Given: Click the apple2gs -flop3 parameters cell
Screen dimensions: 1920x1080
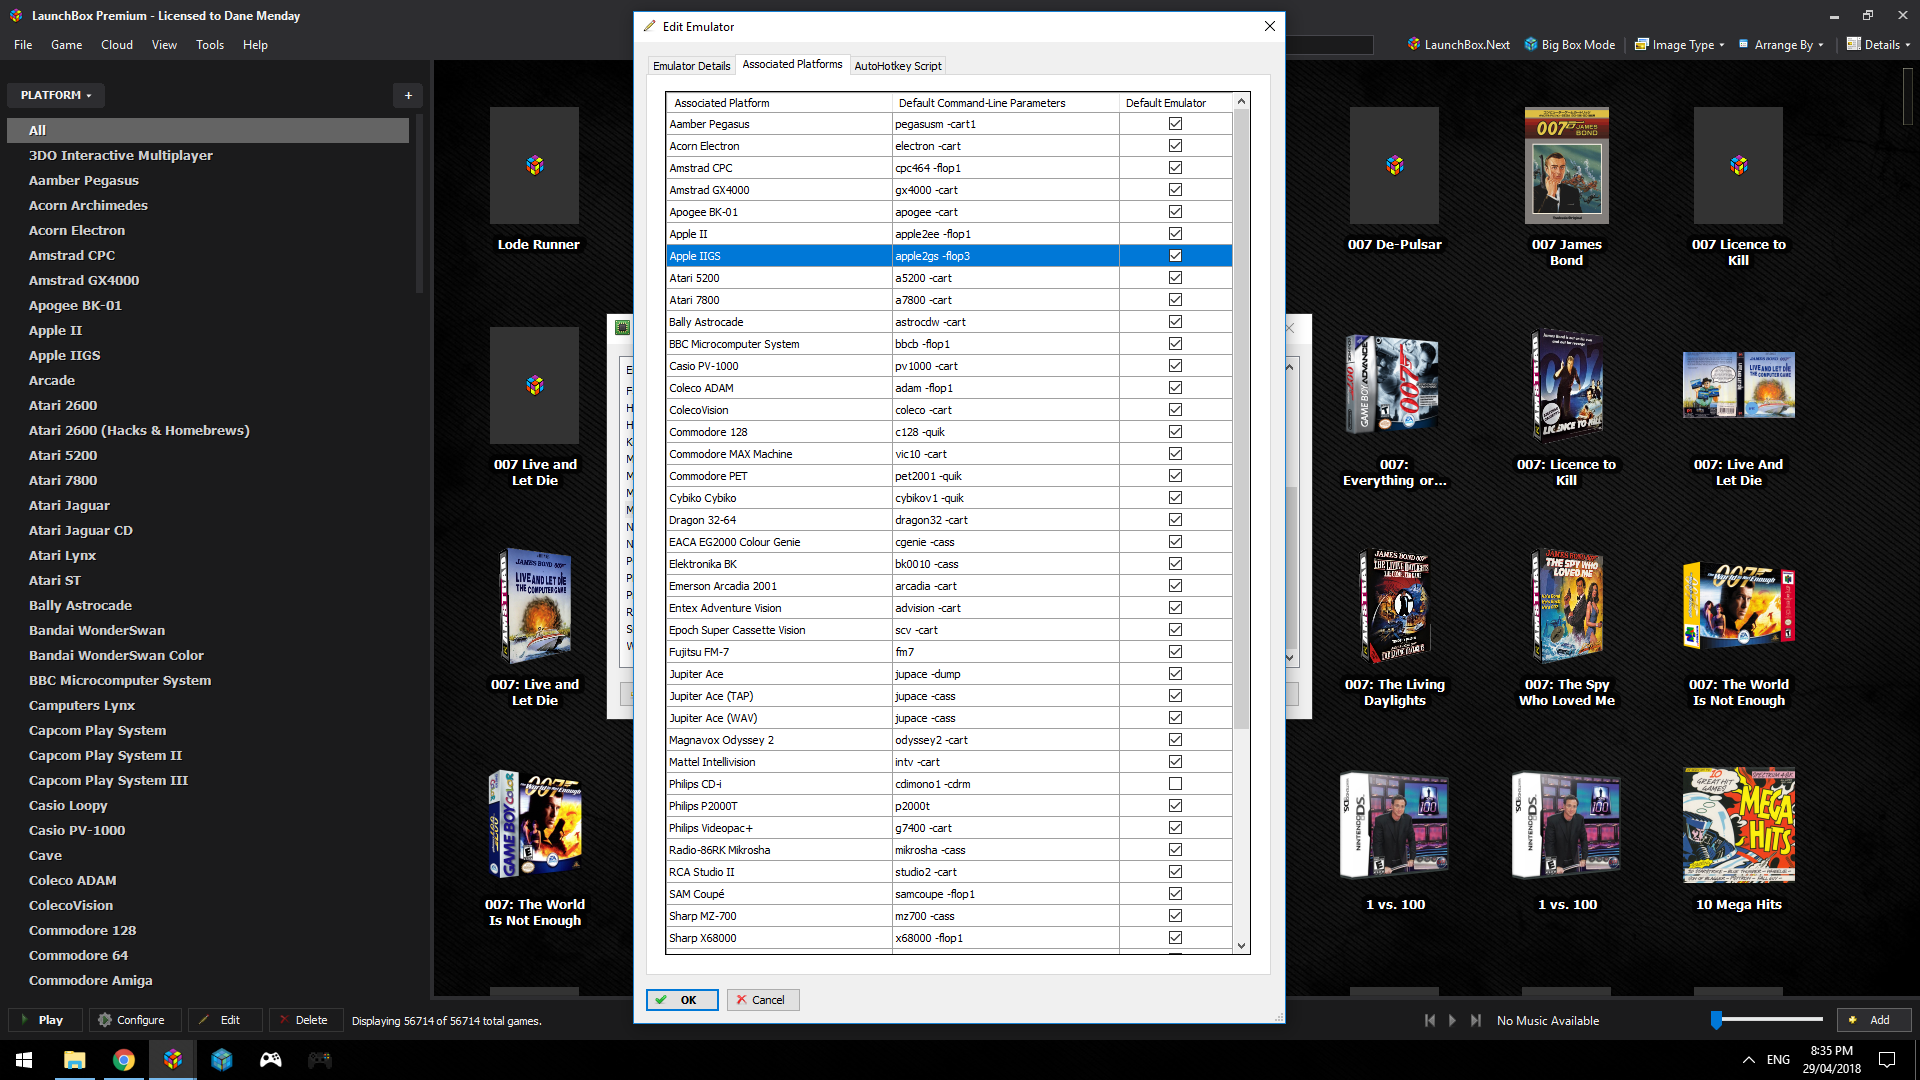Looking at the screenshot, I should 1005,256.
